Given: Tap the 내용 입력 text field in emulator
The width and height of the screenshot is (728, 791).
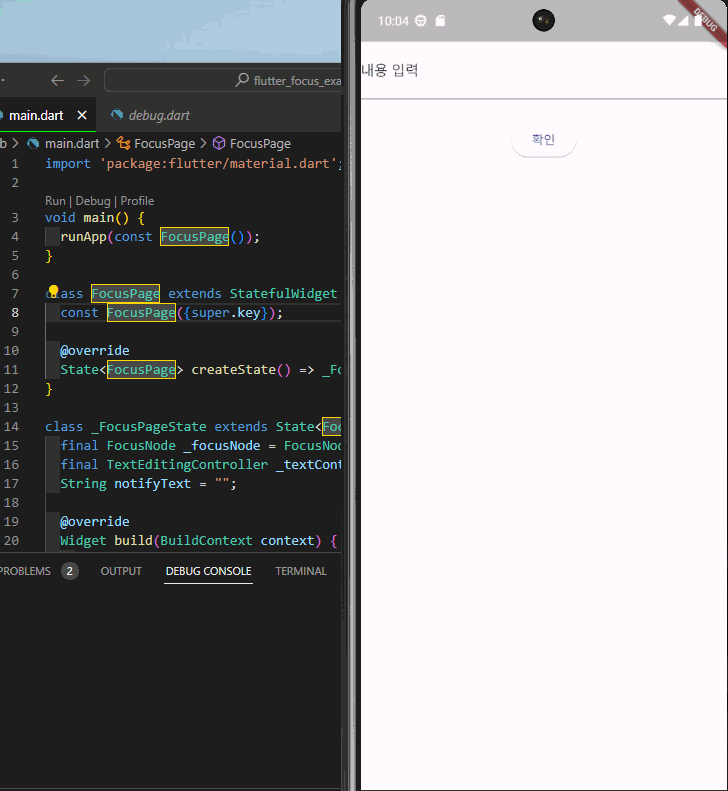Looking at the screenshot, I should pyautogui.click(x=544, y=71).
